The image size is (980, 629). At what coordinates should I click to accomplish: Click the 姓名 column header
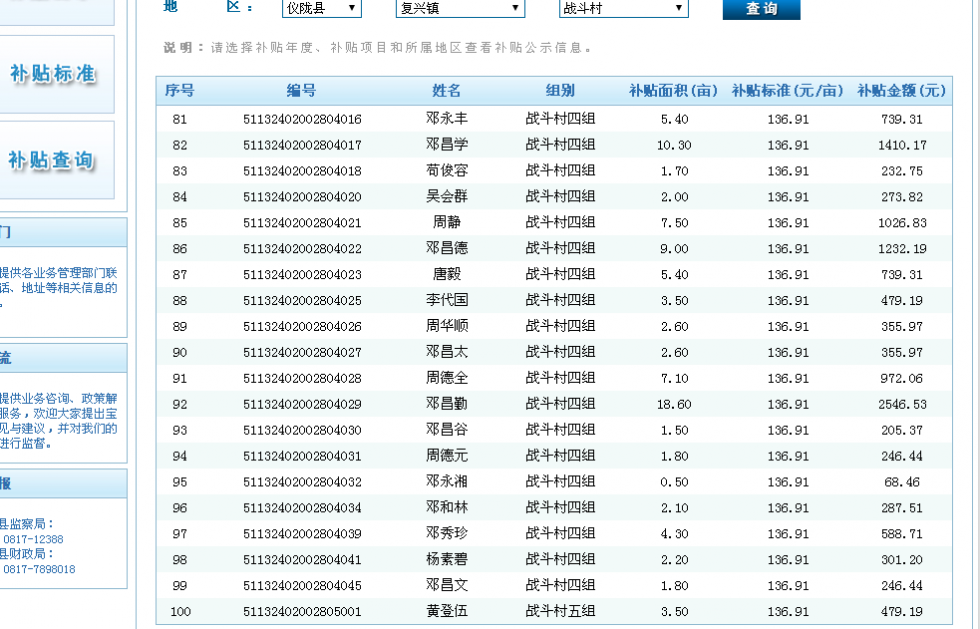click(x=447, y=91)
